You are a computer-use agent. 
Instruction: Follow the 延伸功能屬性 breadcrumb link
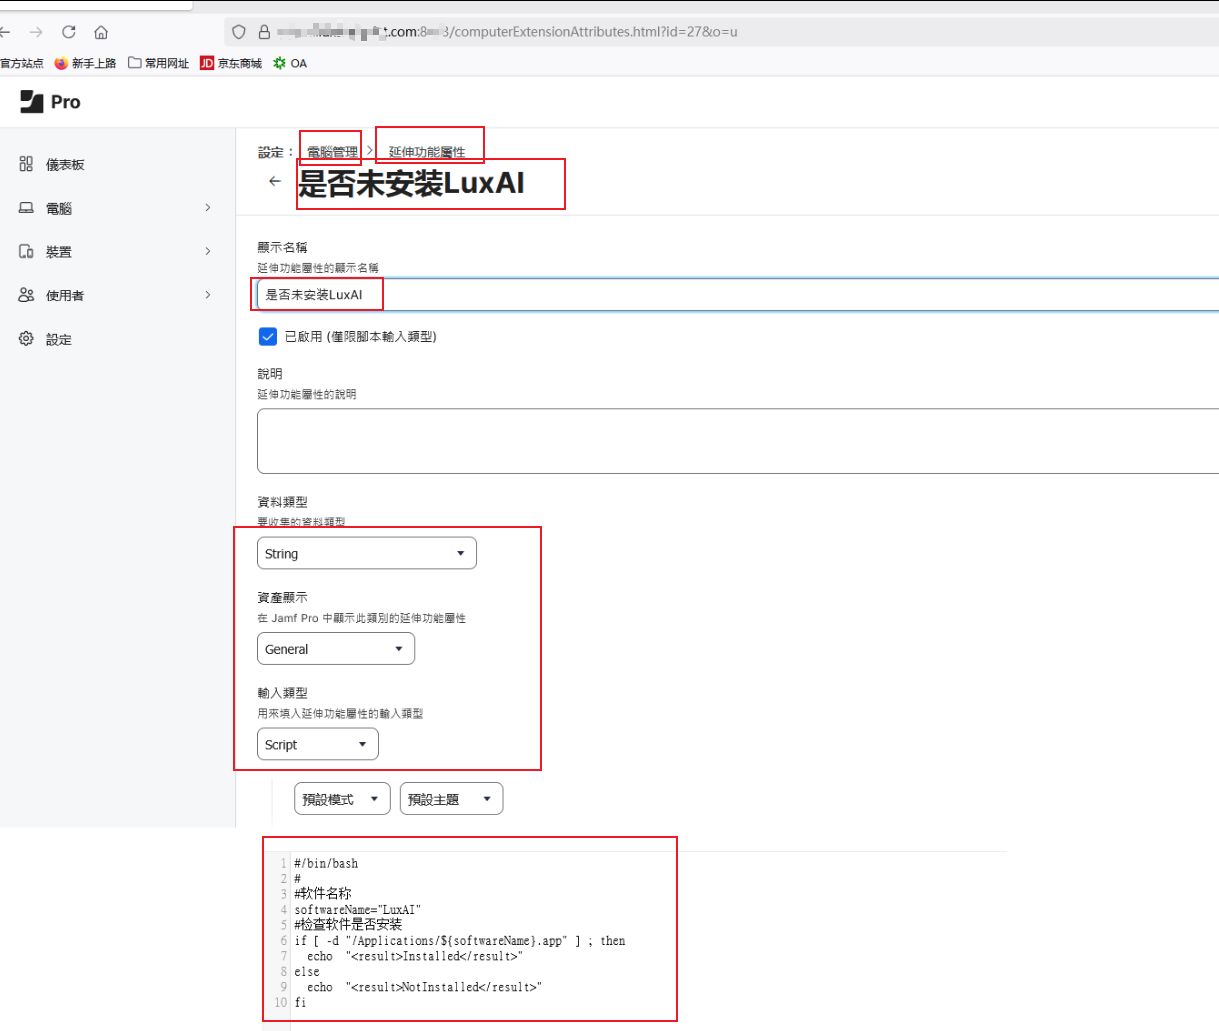(427, 152)
